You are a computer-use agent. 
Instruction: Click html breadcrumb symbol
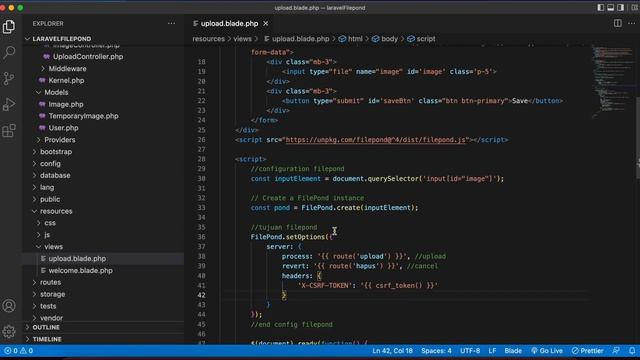351,39
